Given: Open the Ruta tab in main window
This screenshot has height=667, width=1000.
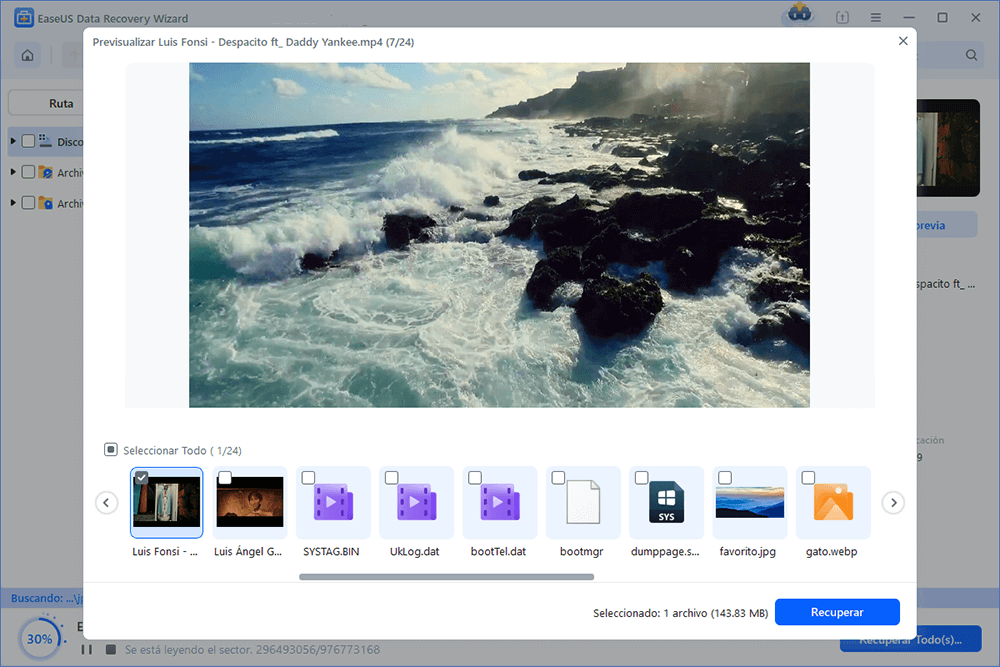Looking at the screenshot, I should point(46,103).
